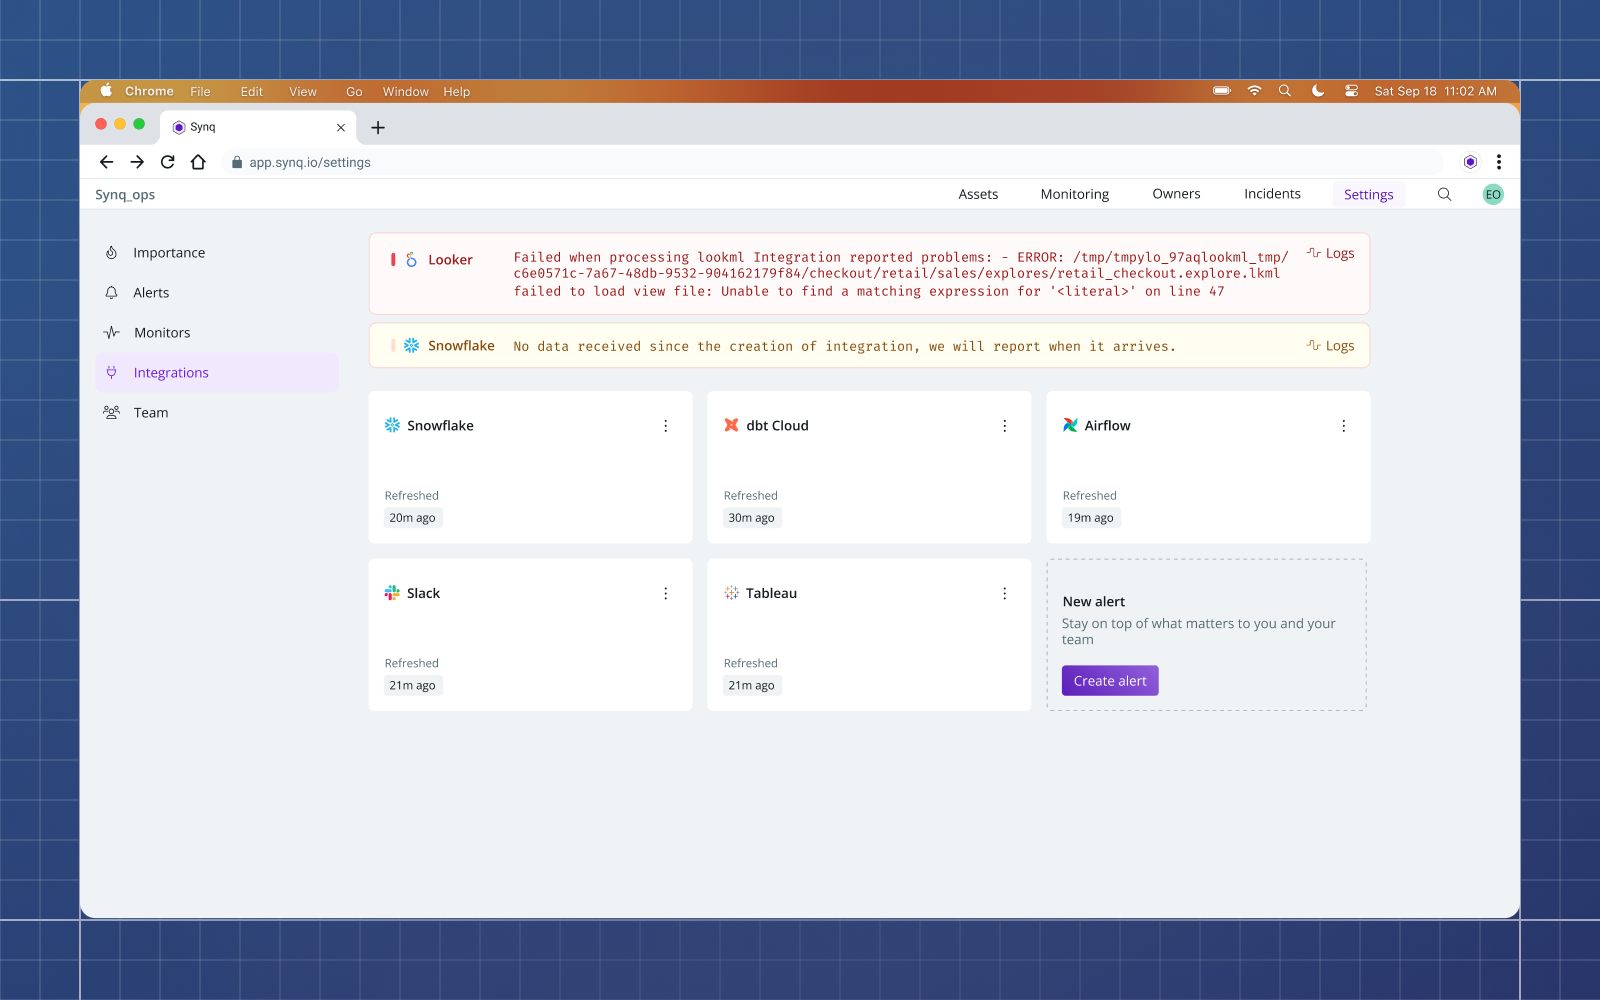The image size is (1600, 1000).
Task: Click the Slack logo icon
Action: [392, 592]
